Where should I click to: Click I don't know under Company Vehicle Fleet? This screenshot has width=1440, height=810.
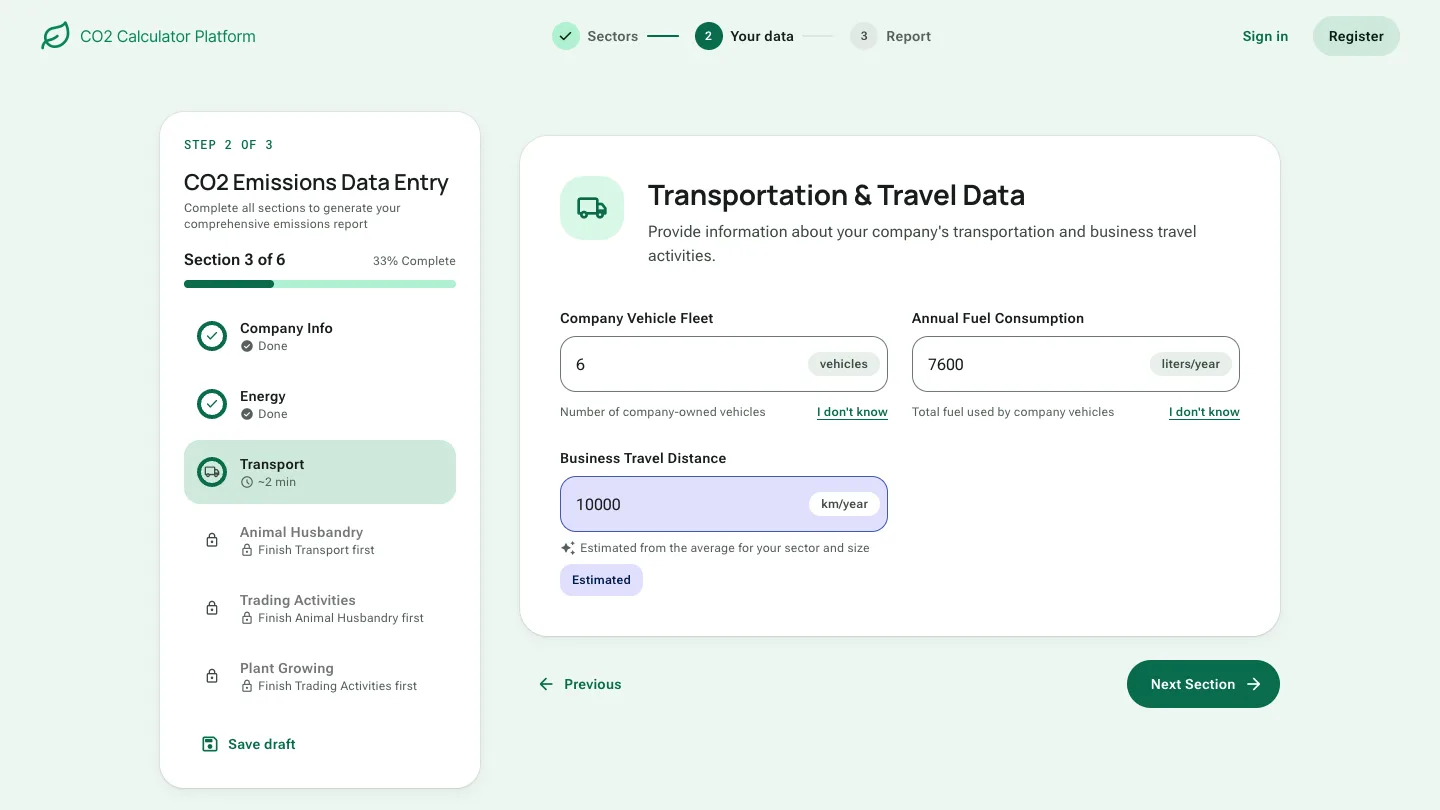pyautogui.click(x=852, y=412)
